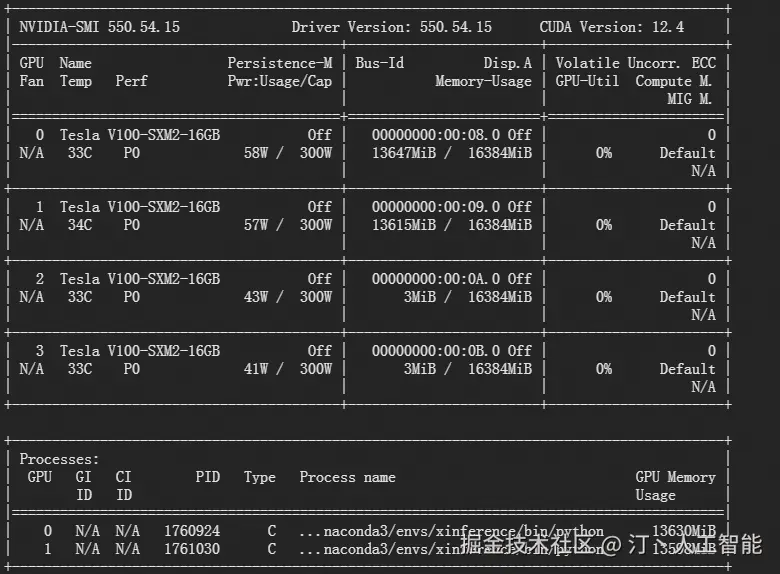This screenshot has height=574, width=780.
Task: Click the Disp.A column header
Action: [507, 63]
